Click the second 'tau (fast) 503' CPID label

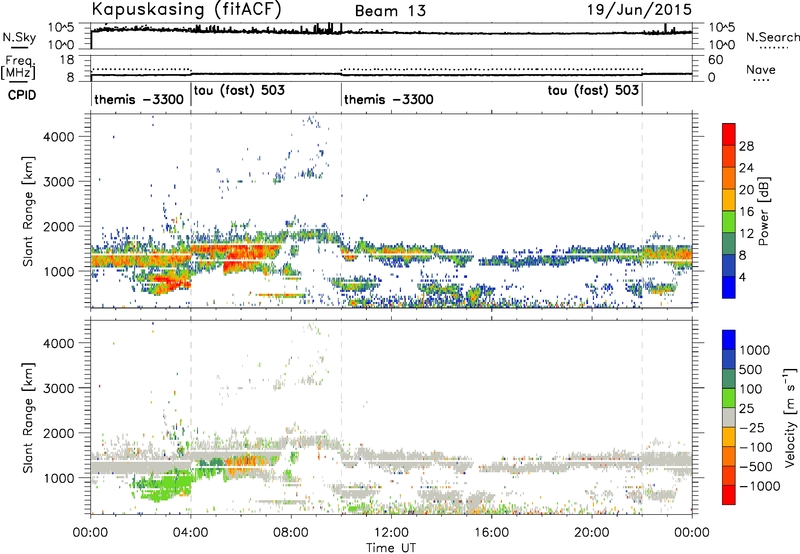click(593, 90)
